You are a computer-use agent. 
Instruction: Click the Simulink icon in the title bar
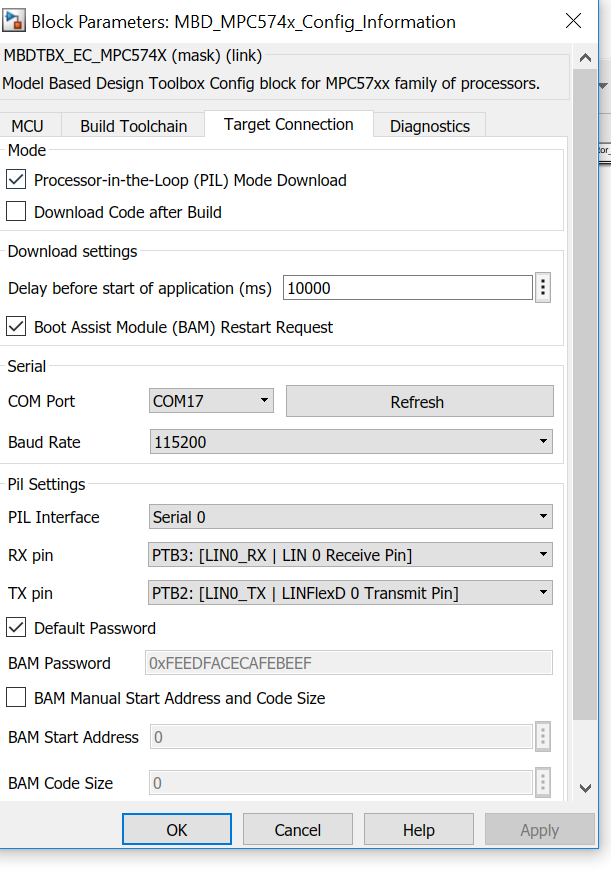15,21
